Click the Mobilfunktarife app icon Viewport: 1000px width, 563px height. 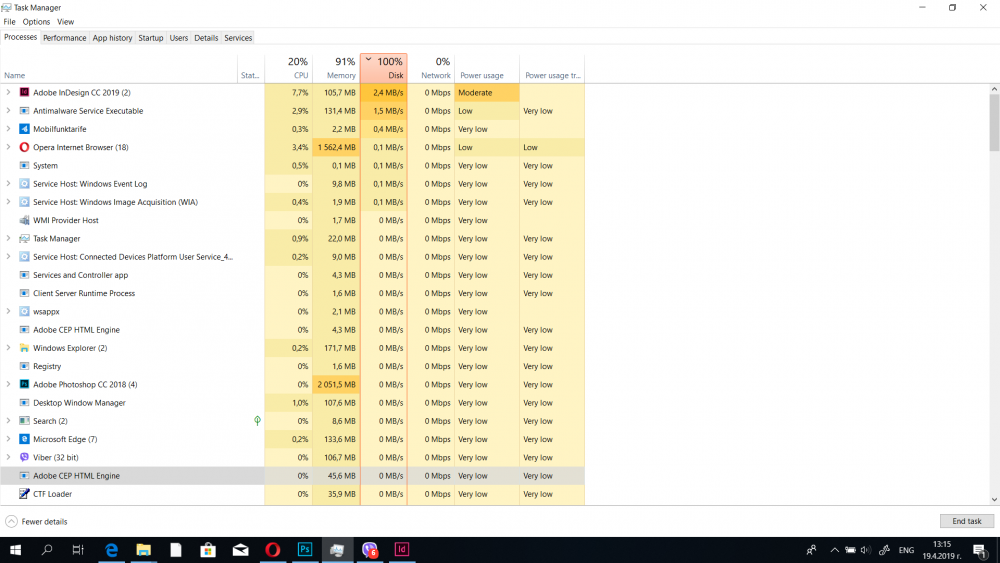pos(24,129)
